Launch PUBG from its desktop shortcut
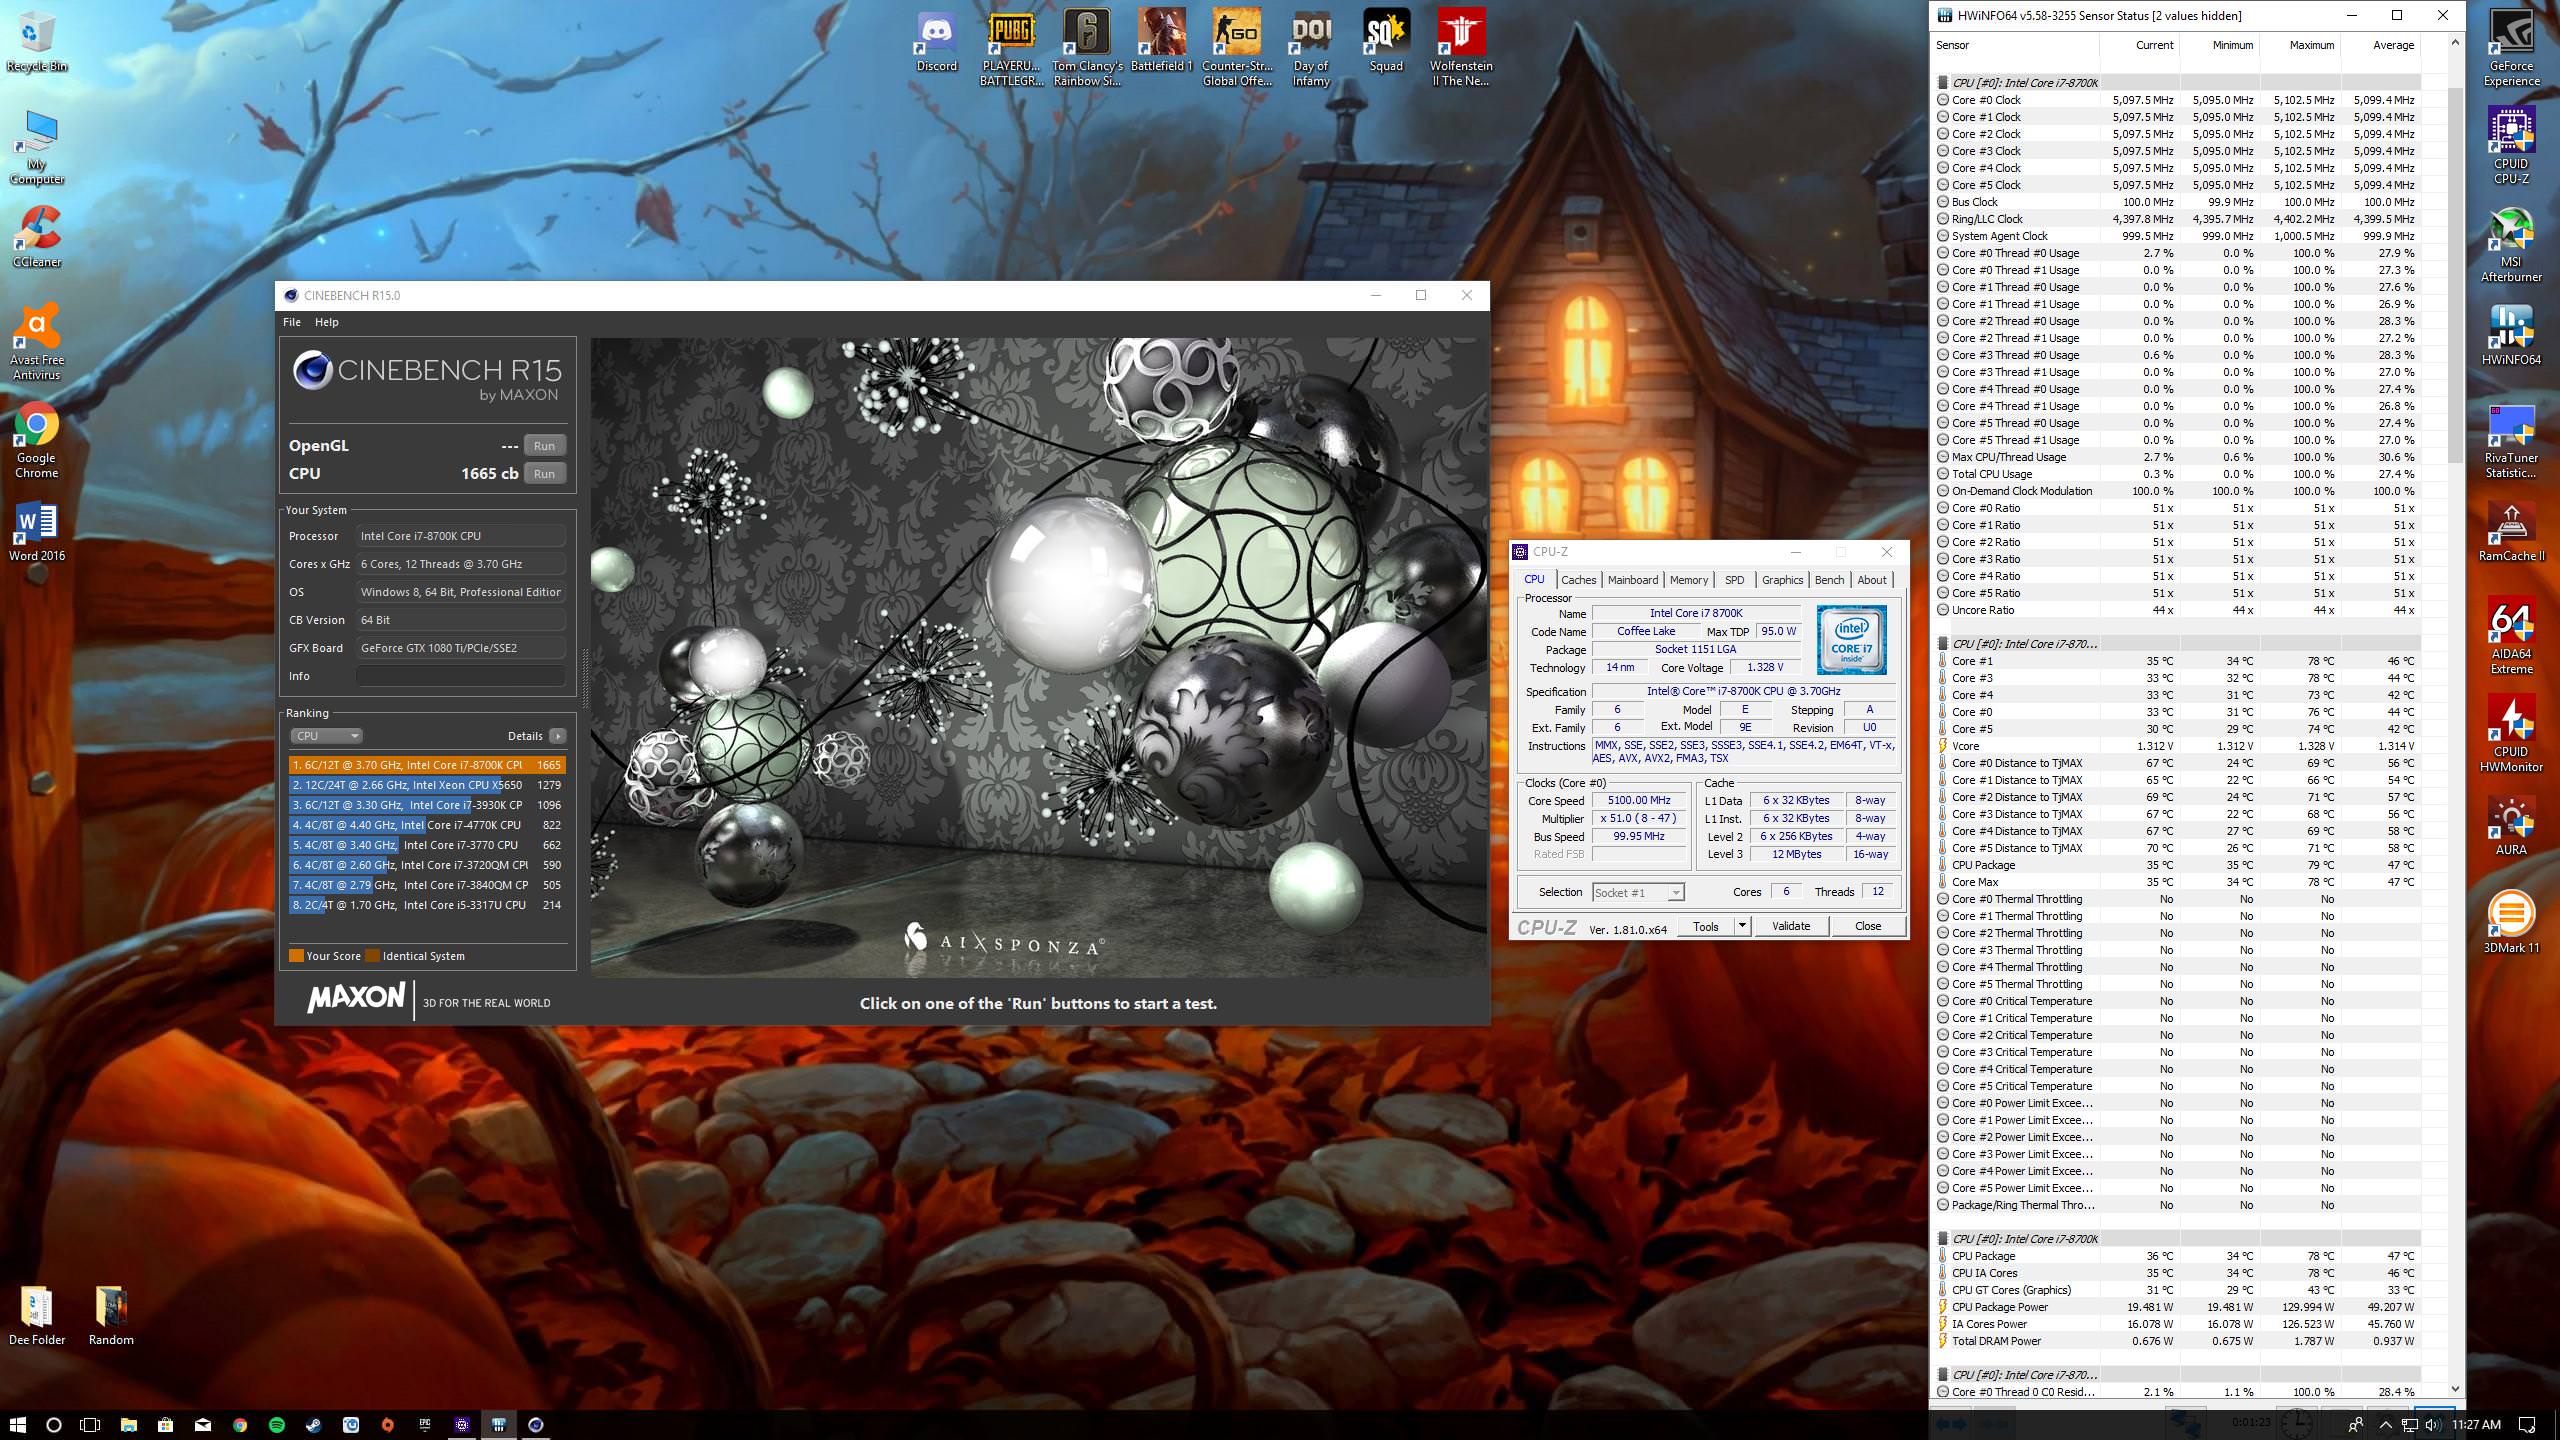Viewport: 2560px width, 1440px height. tap(1011, 48)
